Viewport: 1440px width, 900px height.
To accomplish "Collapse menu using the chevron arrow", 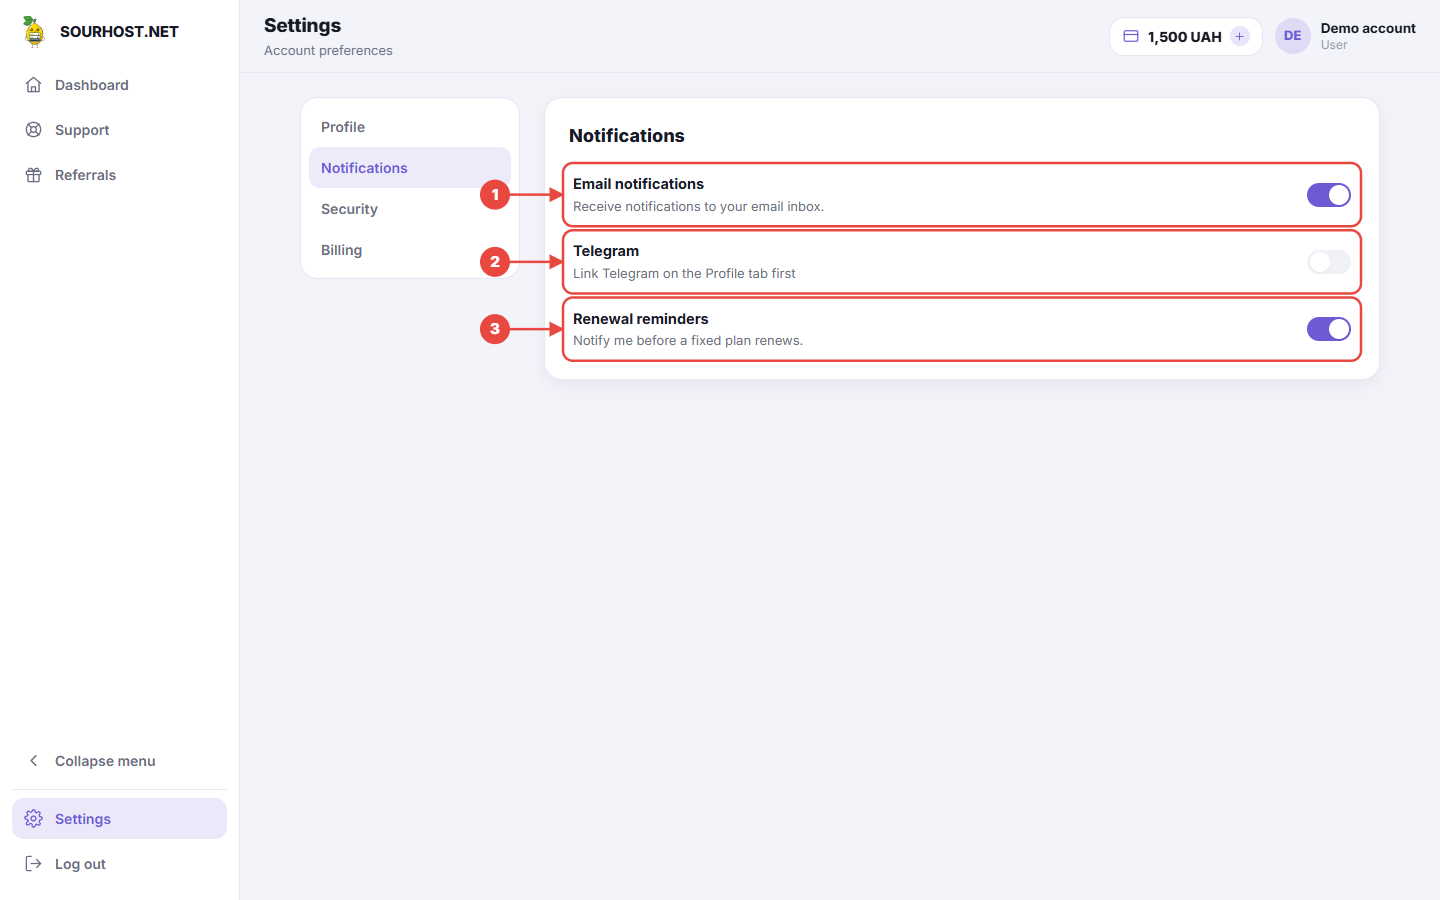I will pyautogui.click(x=34, y=761).
